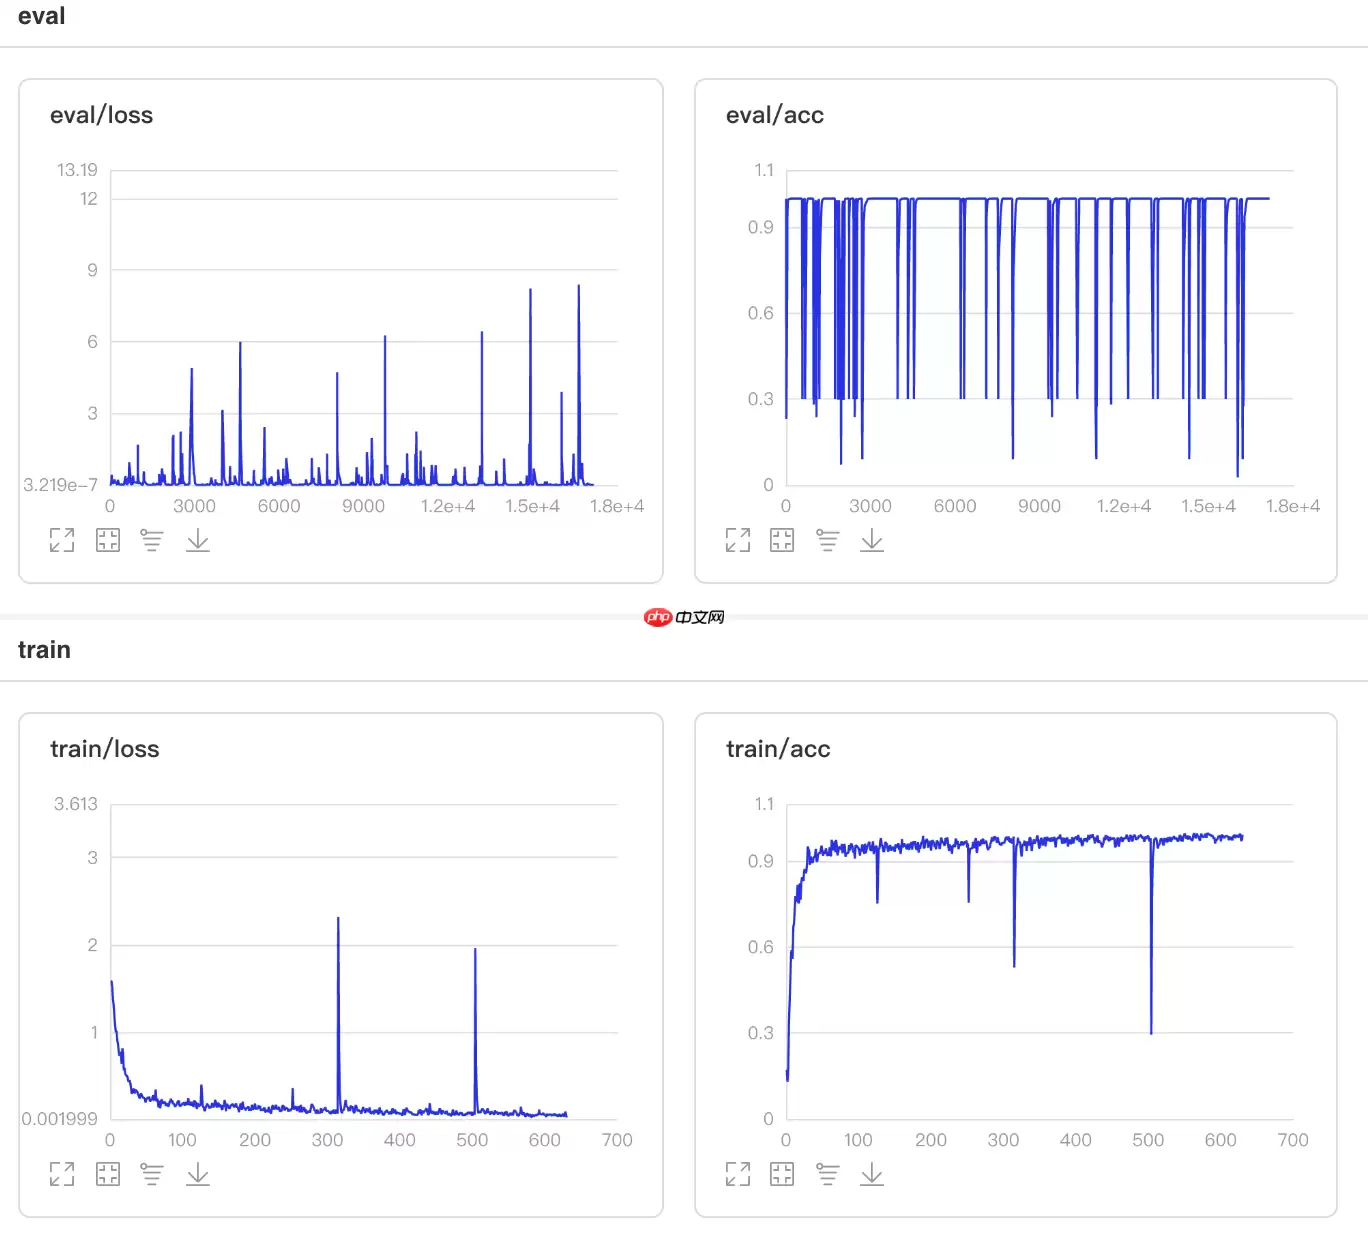Collapse the eval section header
The image size is (1368, 1236).
42,17
